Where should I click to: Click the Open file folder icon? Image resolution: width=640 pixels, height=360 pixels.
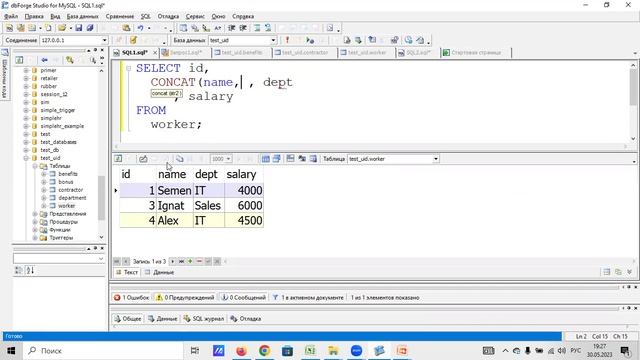[x=62, y=28]
